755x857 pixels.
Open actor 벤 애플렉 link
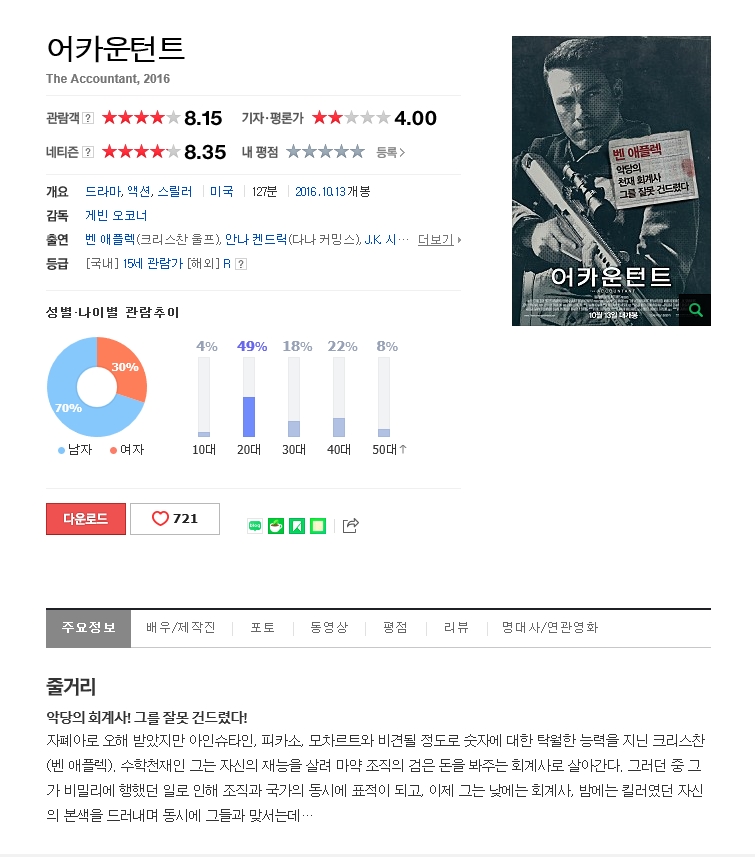110,239
